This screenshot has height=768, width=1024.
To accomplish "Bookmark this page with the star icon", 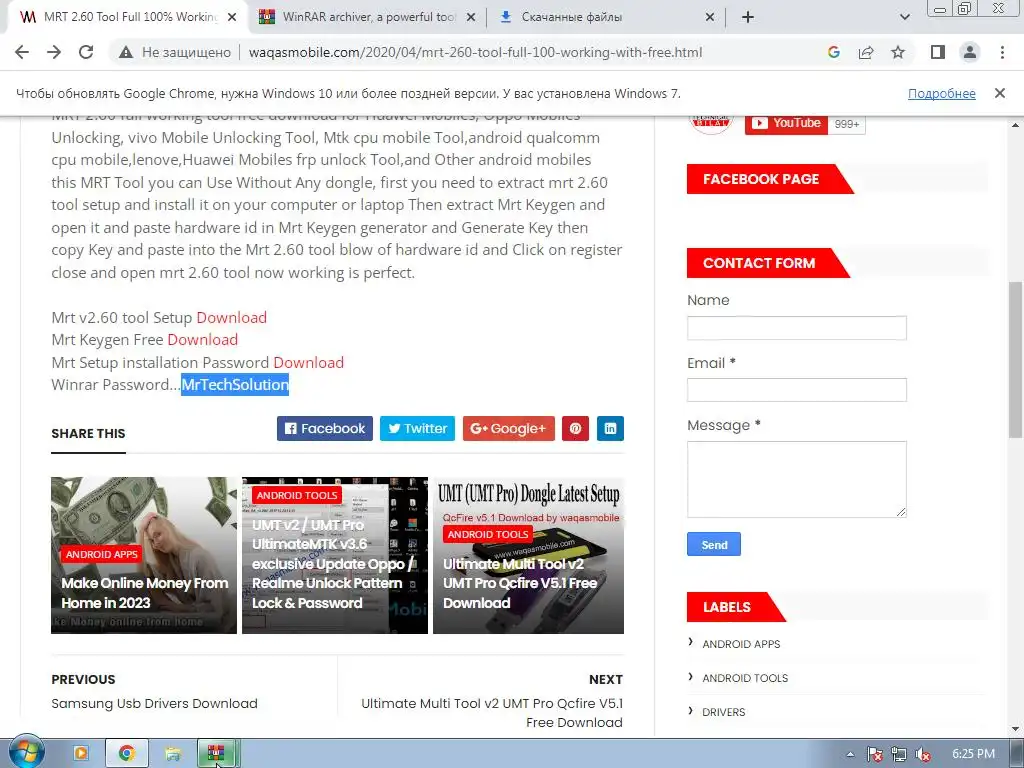I will click(898, 52).
